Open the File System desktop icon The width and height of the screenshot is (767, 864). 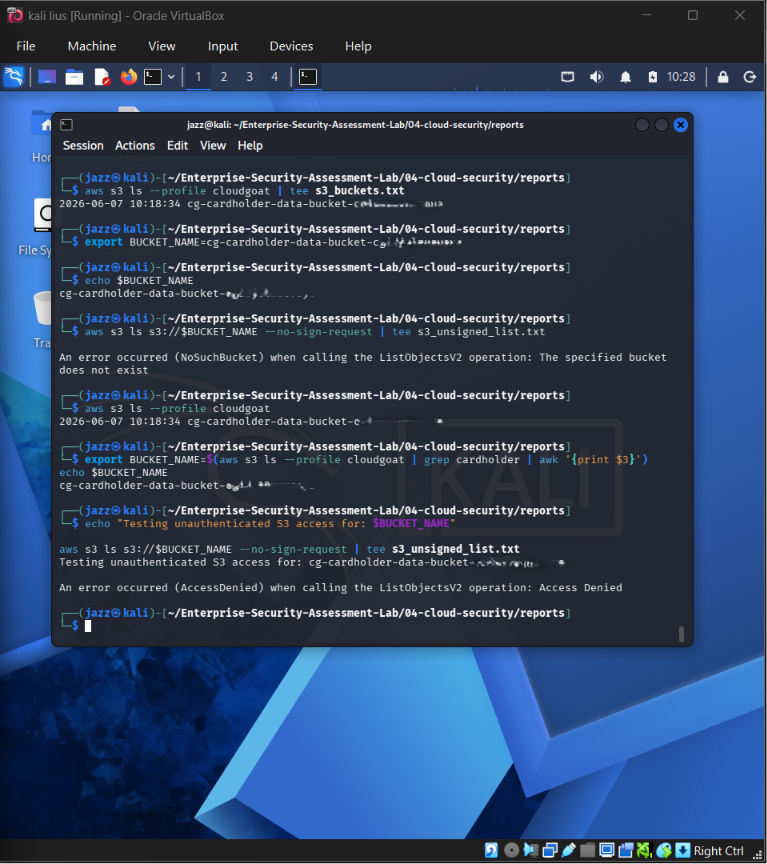tap(39, 227)
